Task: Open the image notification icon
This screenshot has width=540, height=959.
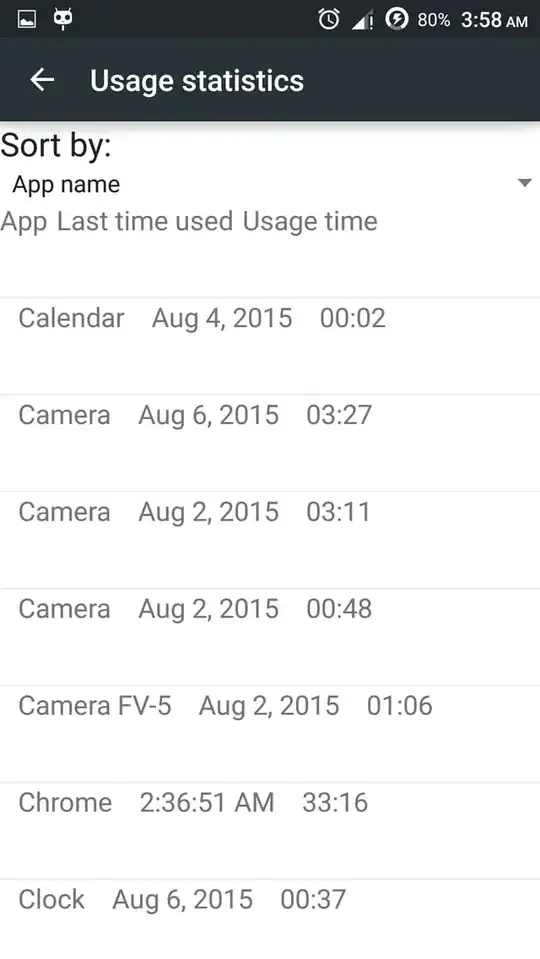Action: tap(26, 20)
